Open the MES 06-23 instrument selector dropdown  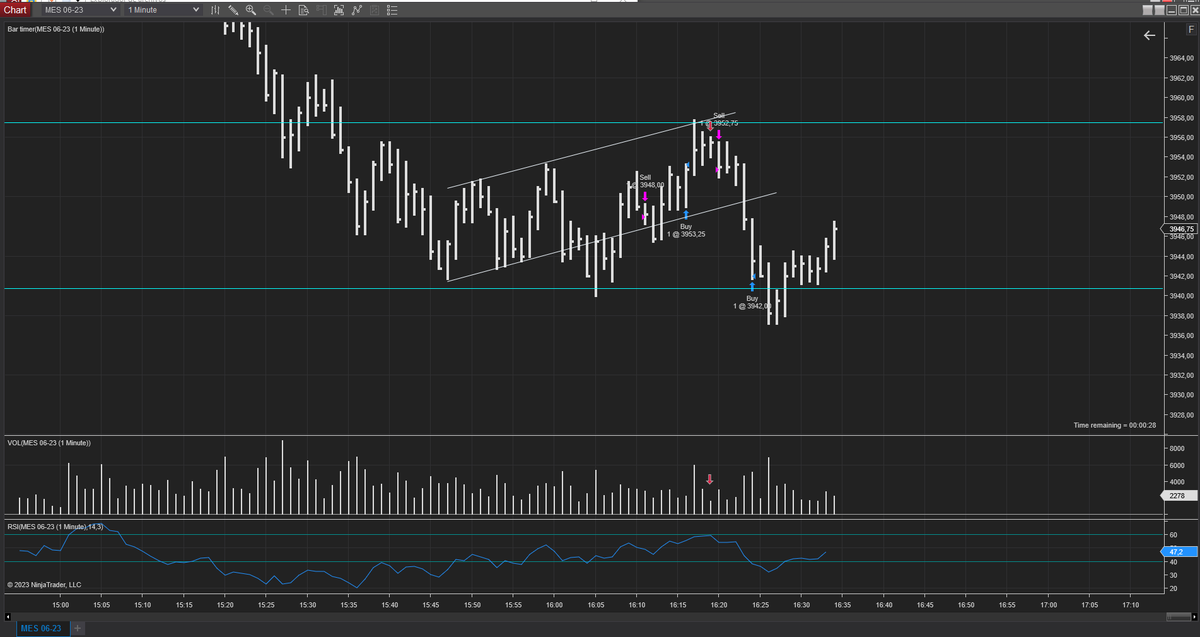(80, 10)
